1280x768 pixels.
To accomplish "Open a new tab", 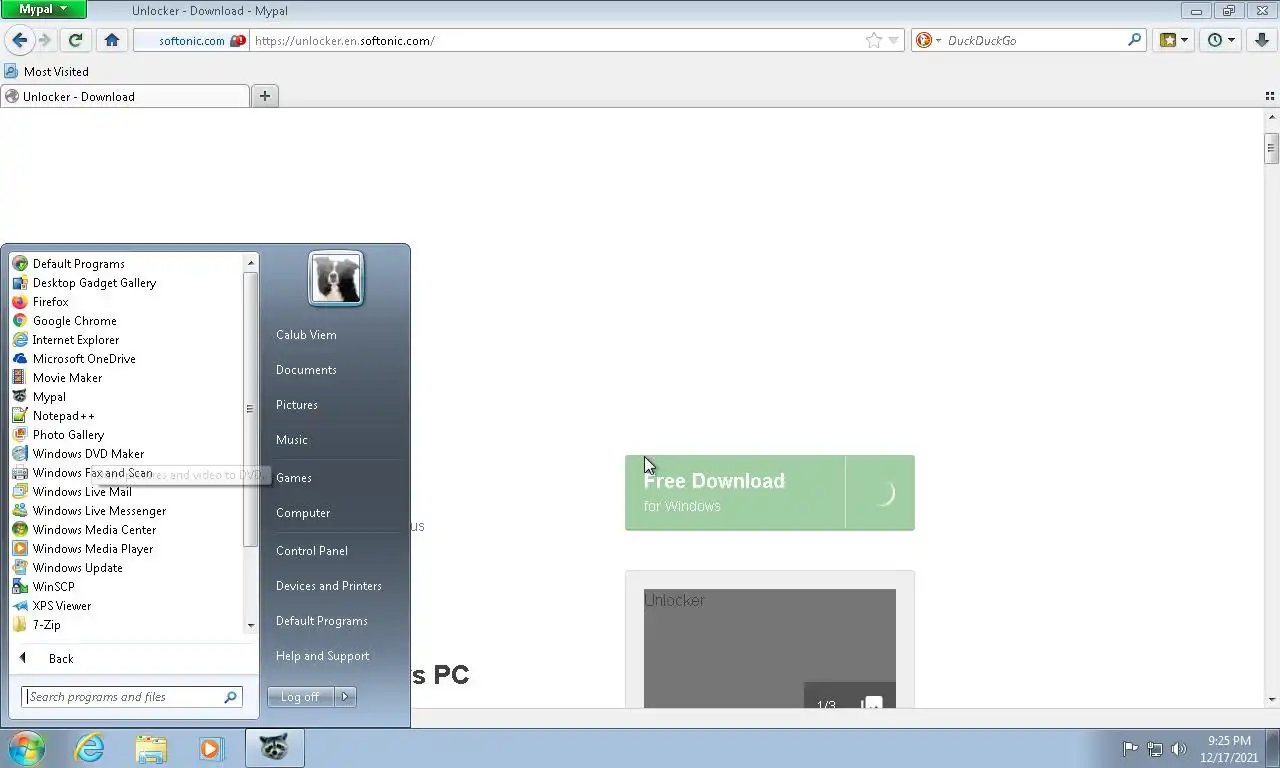I will pyautogui.click(x=265, y=96).
